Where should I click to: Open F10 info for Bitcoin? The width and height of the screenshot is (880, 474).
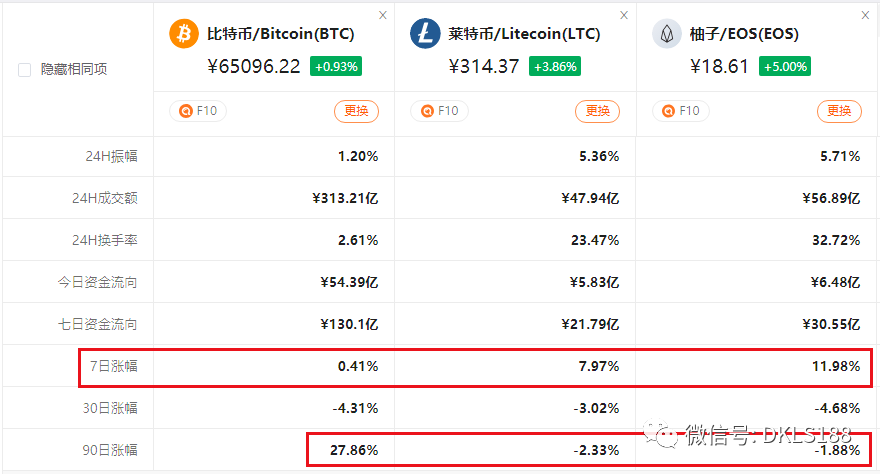(x=197, y=111)
